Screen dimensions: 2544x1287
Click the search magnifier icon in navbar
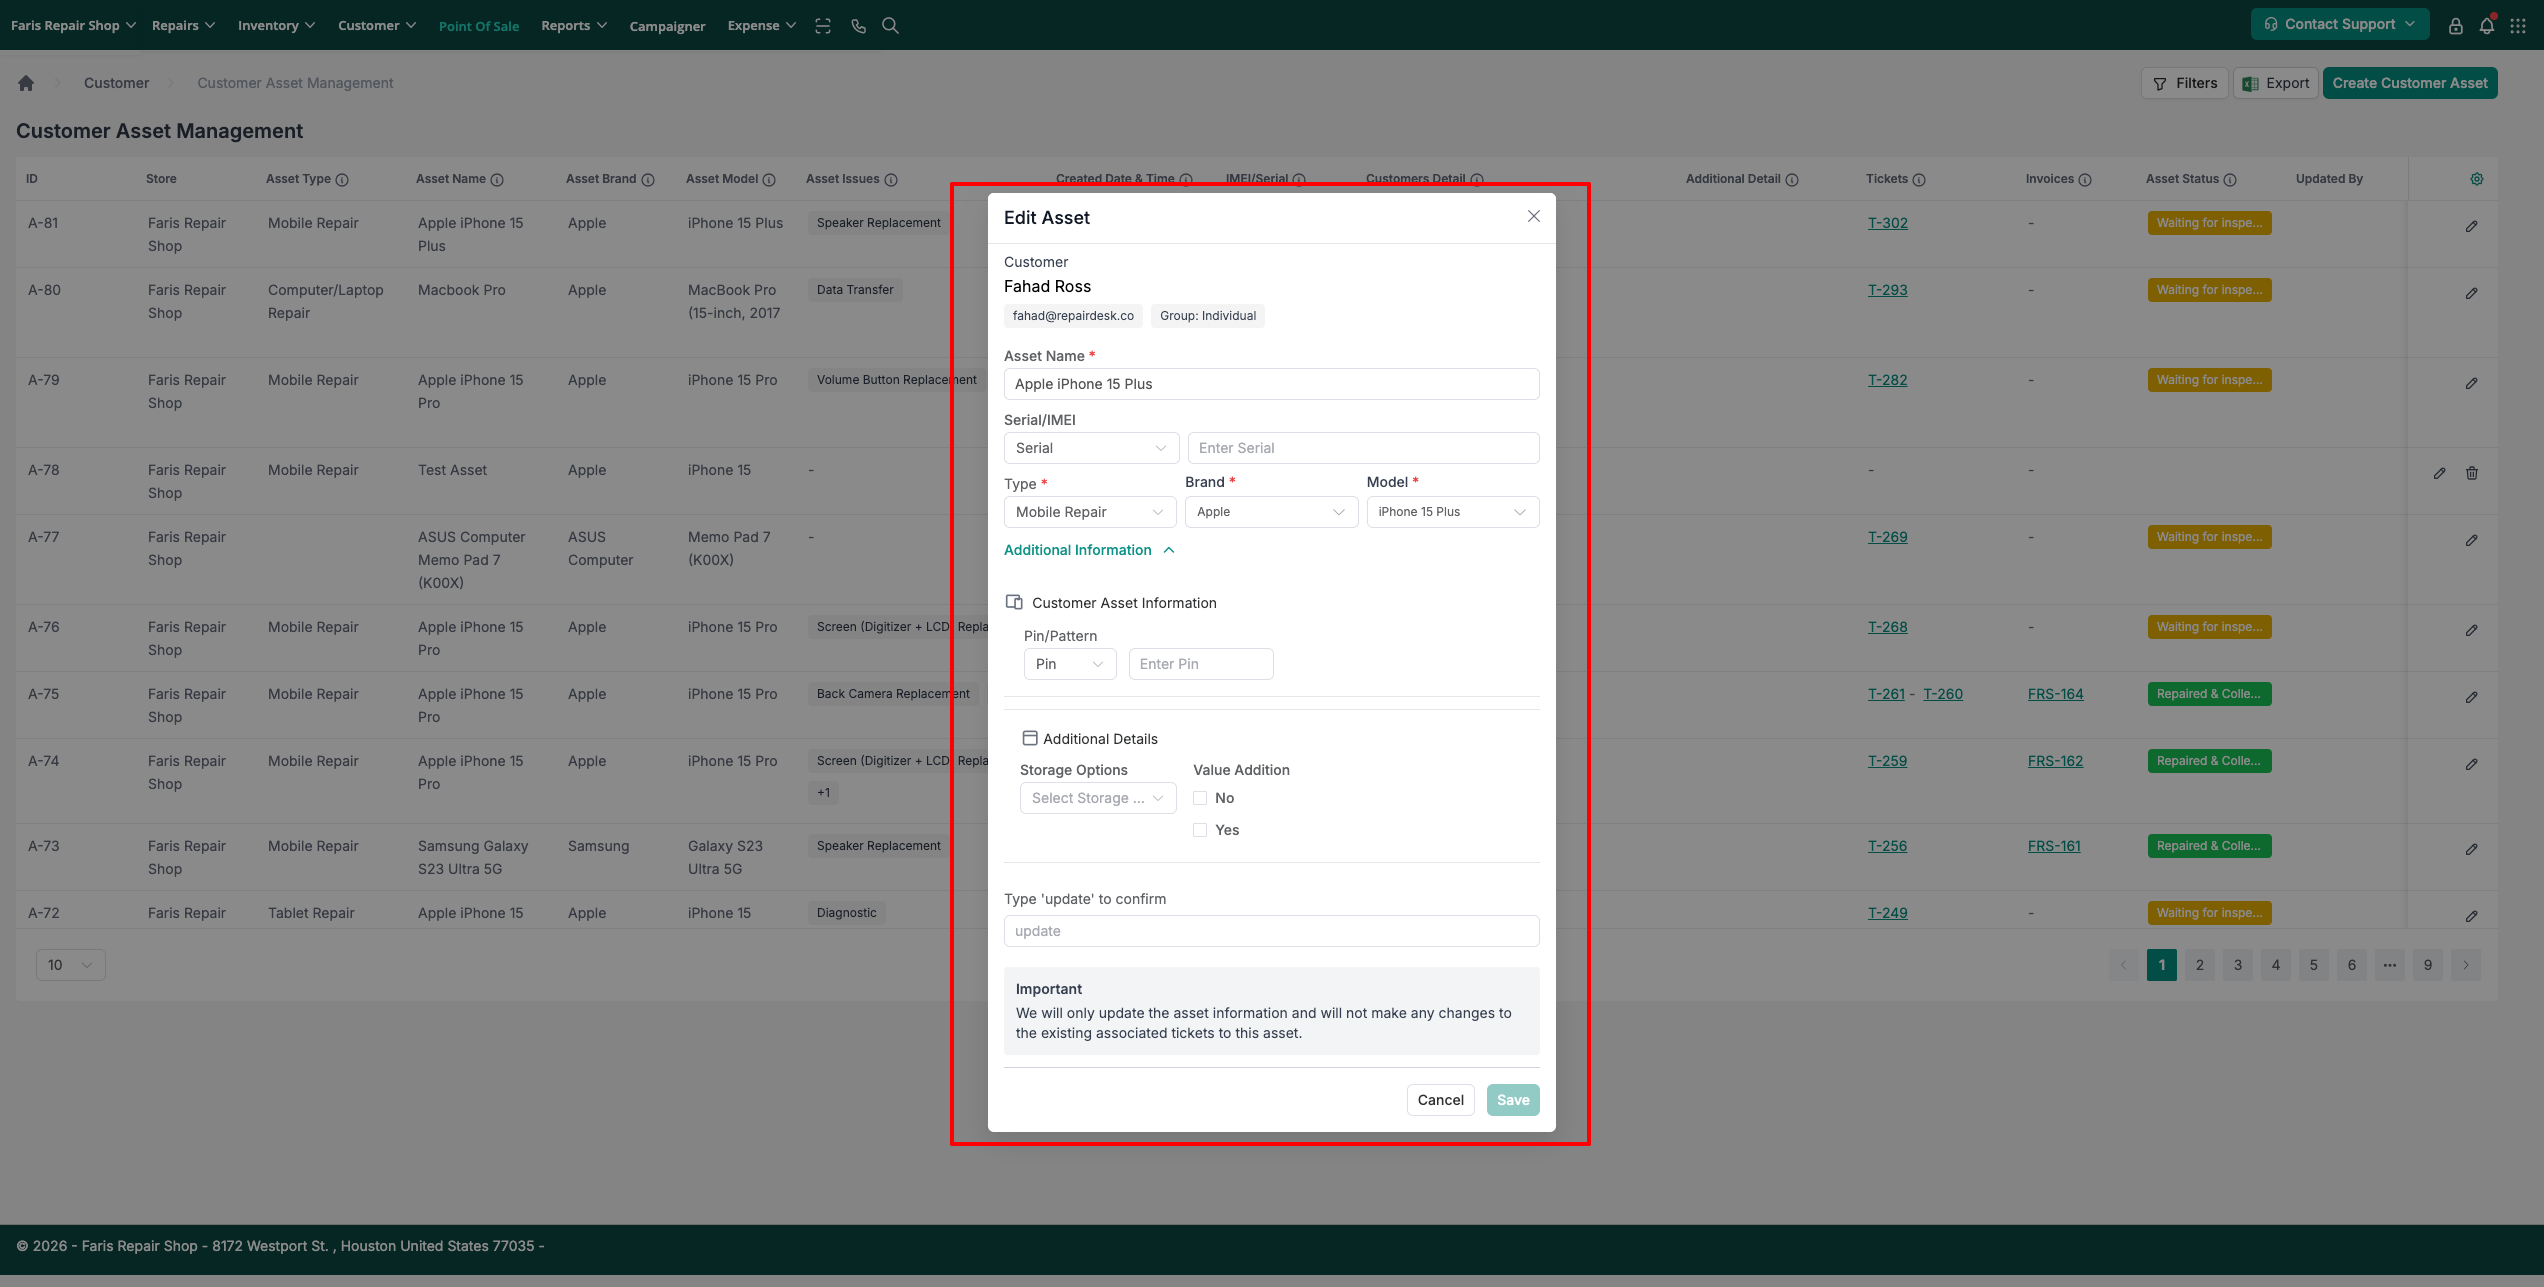click(x=890, y=26)
